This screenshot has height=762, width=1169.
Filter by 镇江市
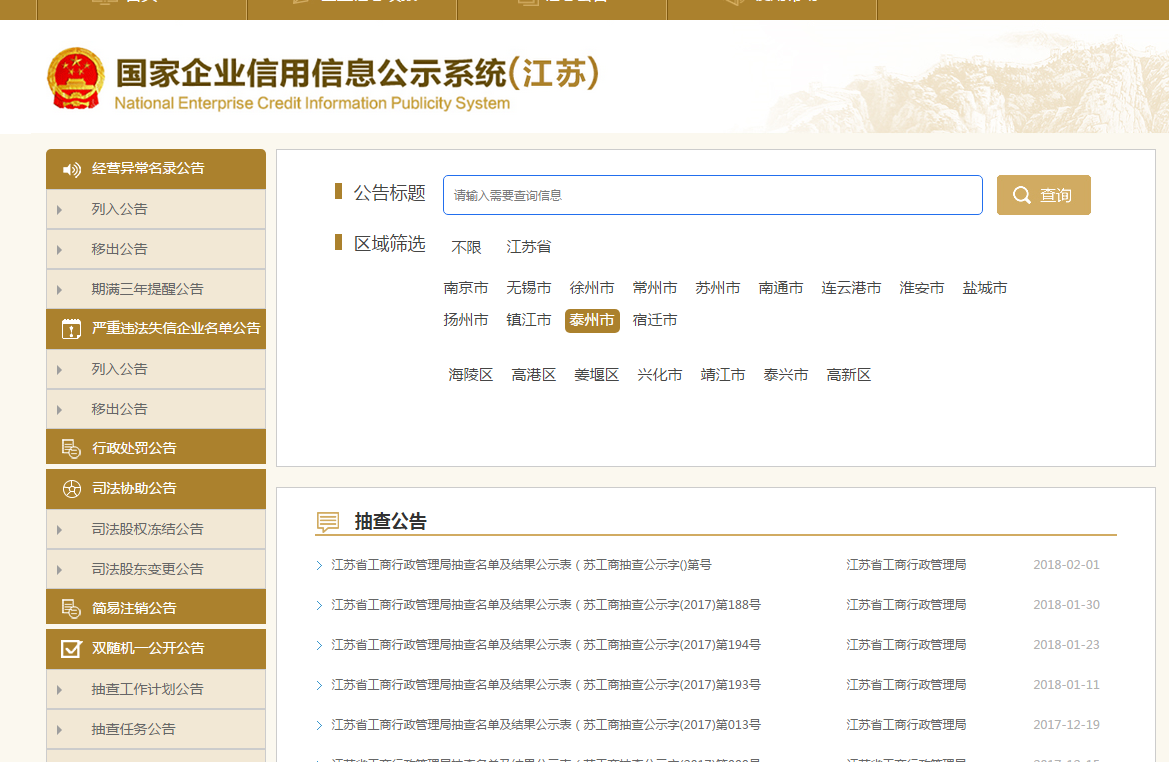[x=529, y=320]
